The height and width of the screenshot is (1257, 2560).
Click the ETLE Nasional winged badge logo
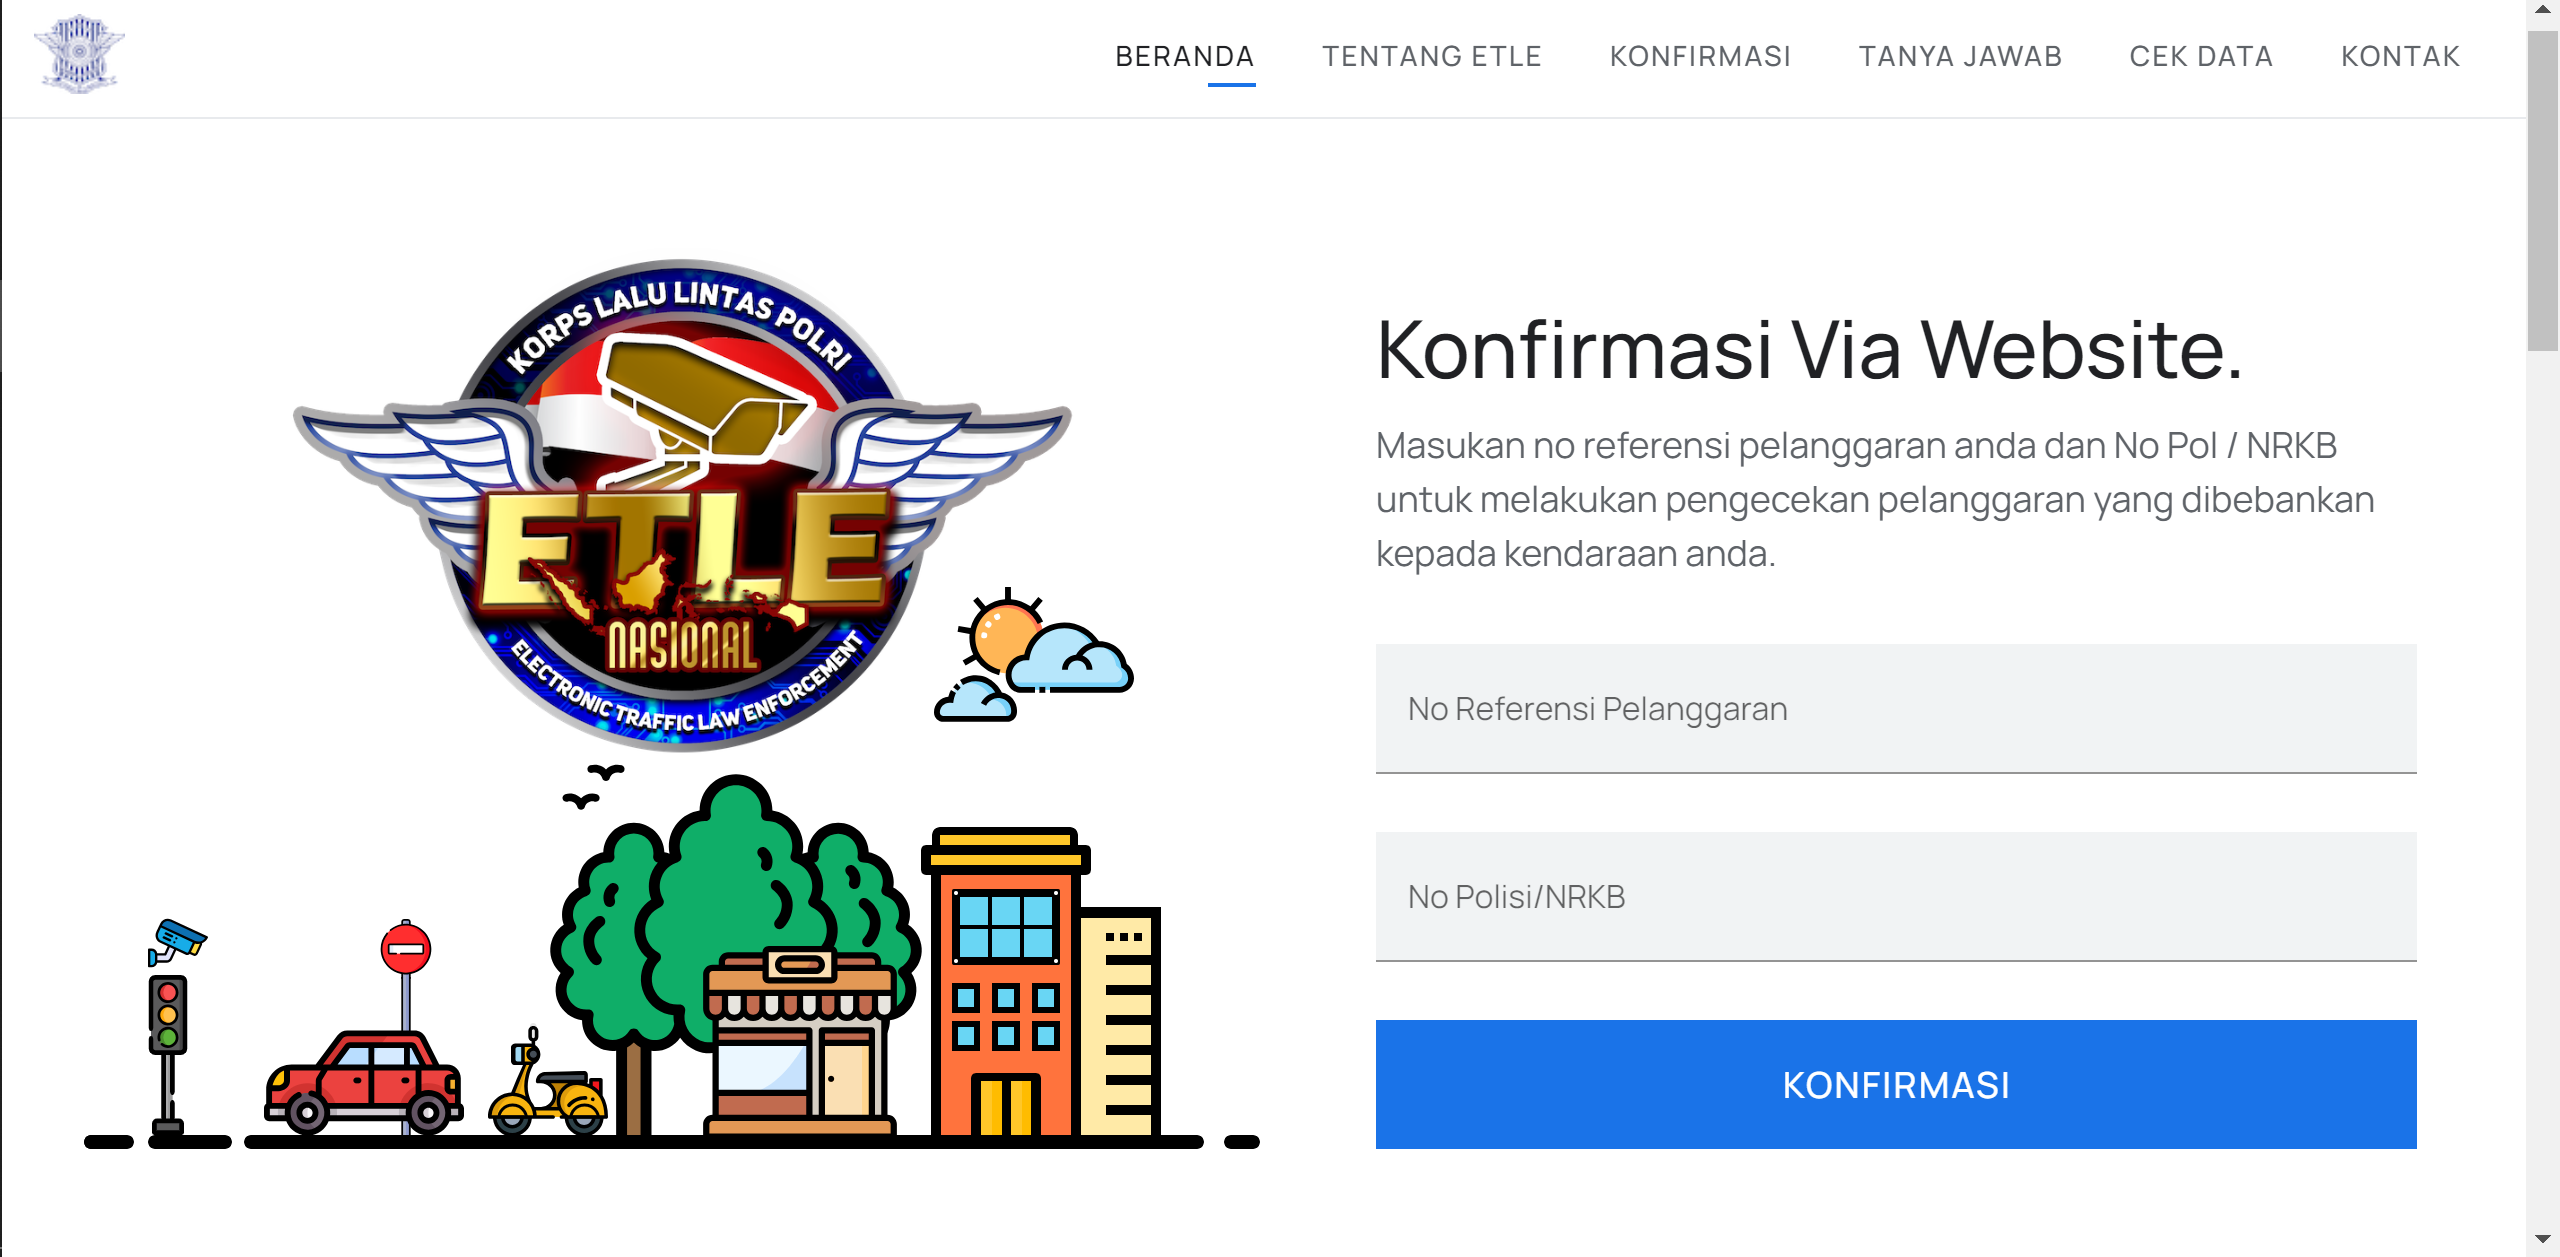[x=682, y=505]
